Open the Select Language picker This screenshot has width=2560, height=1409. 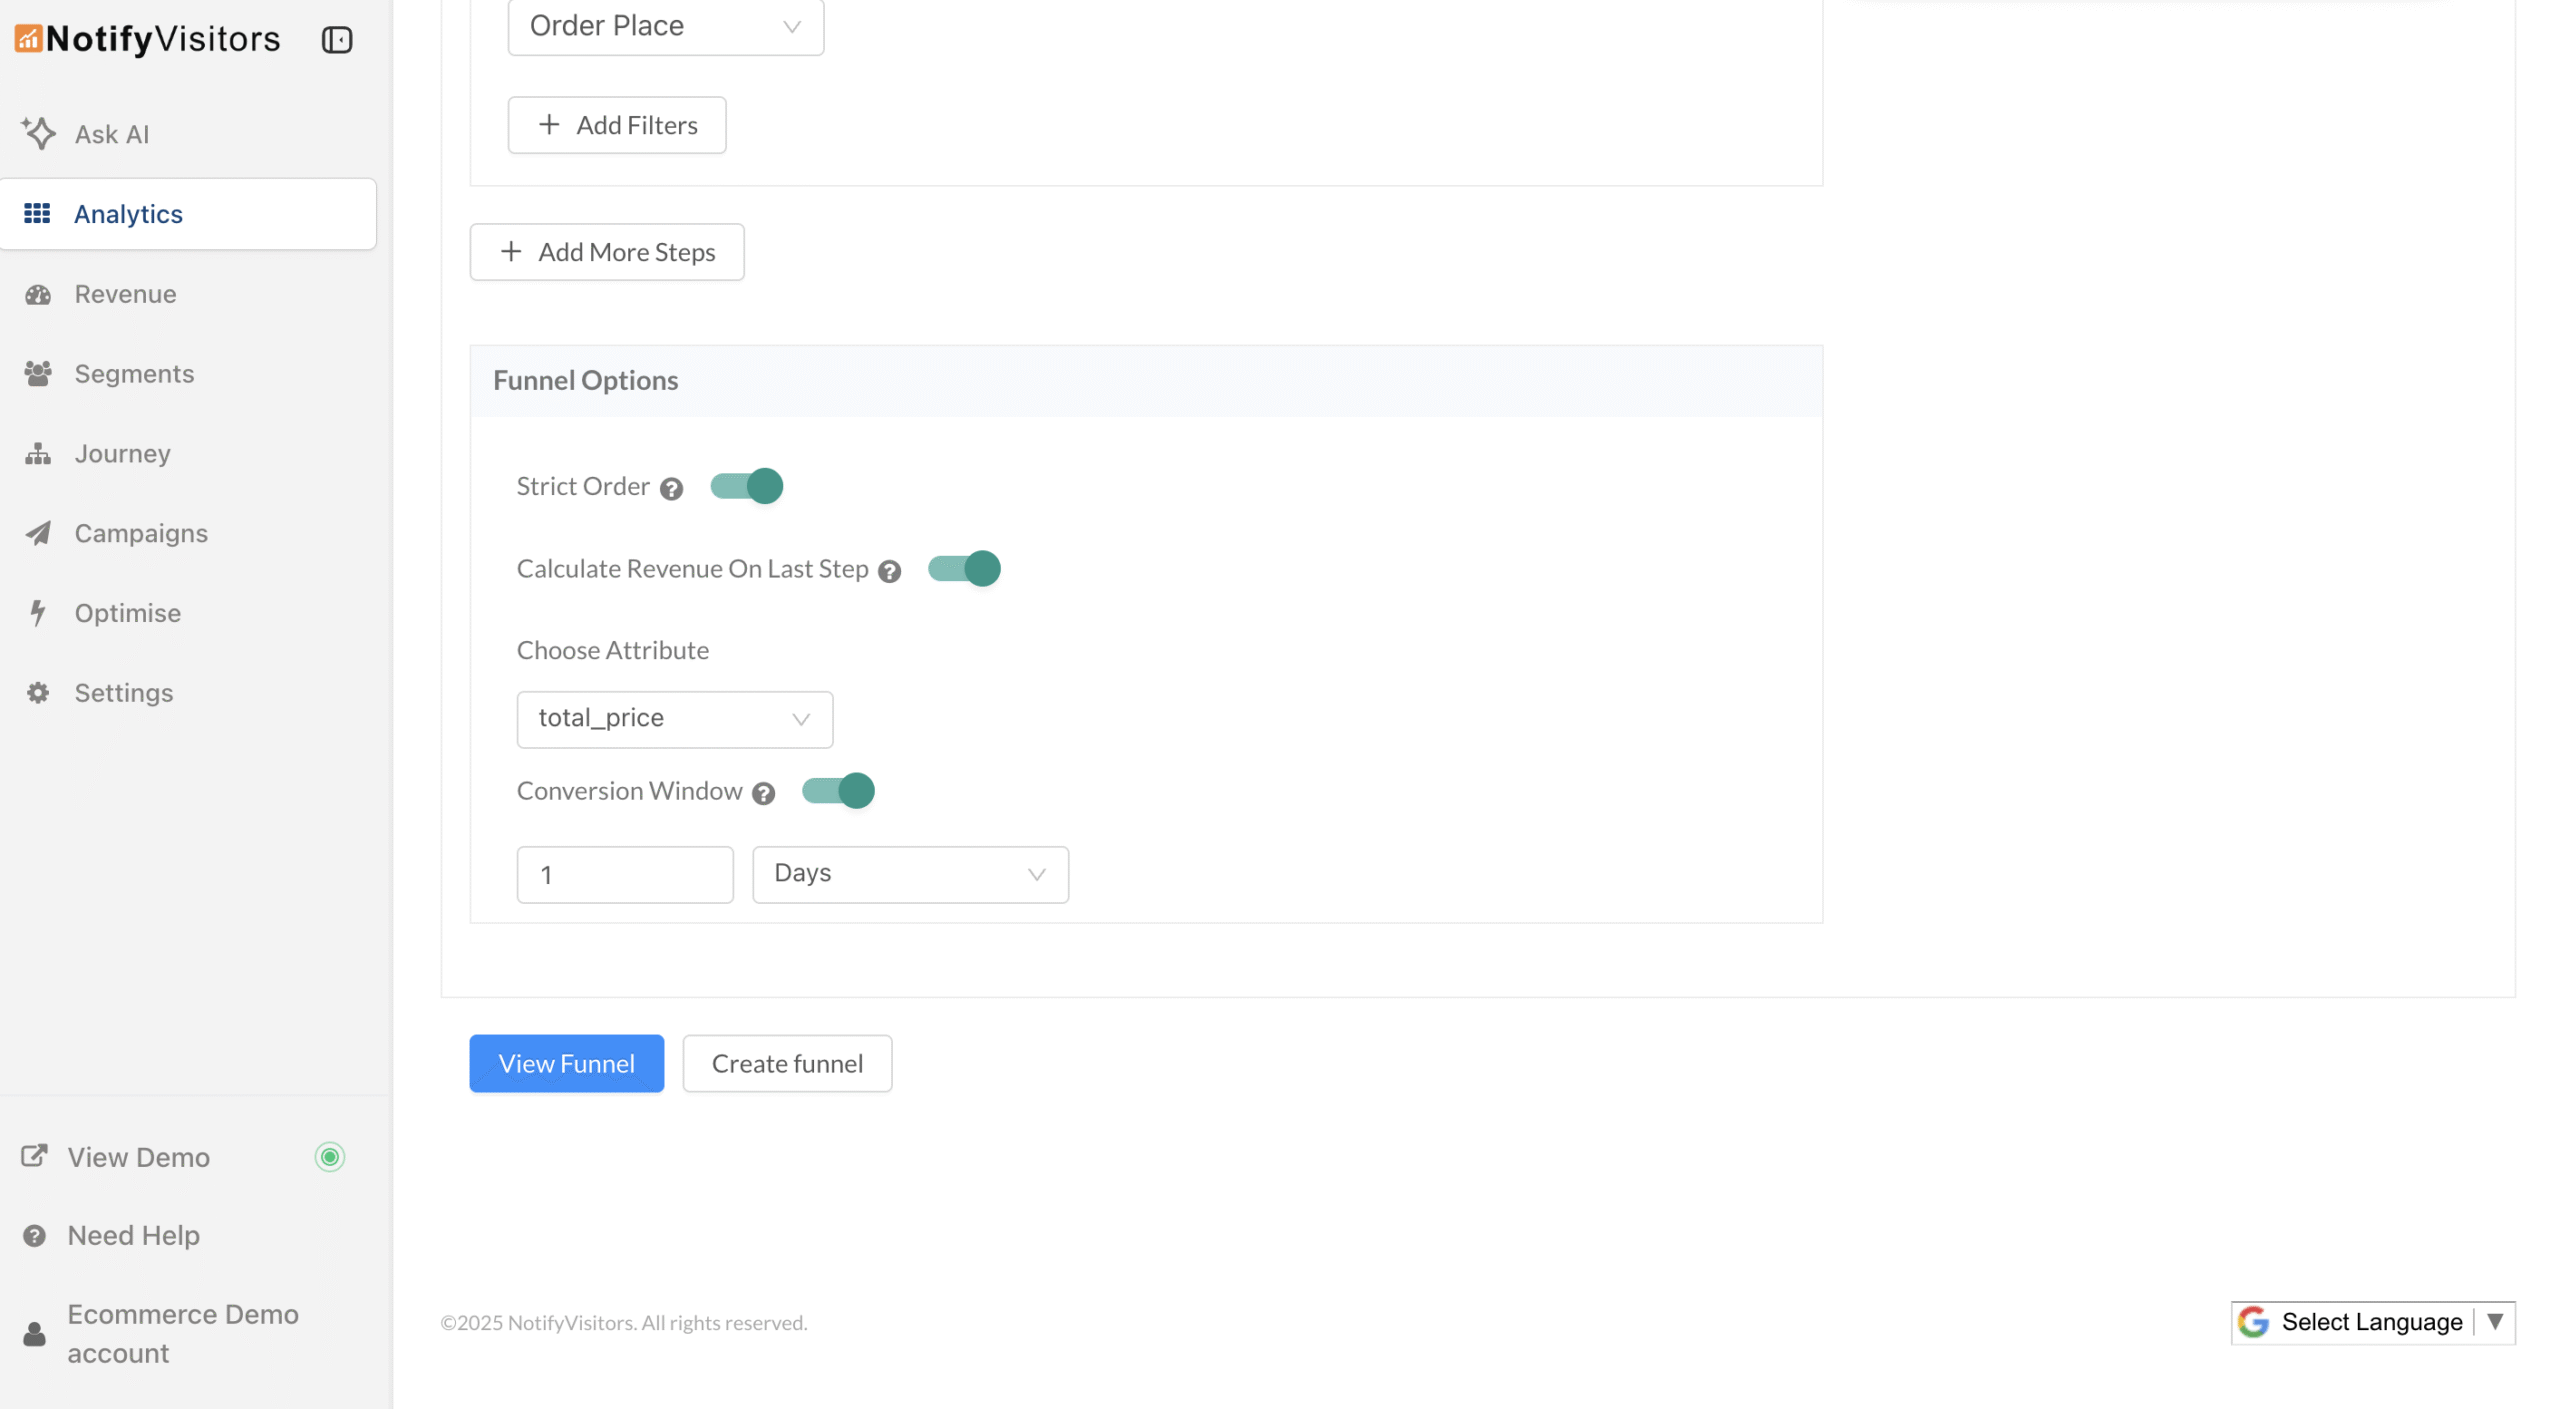[2371, 1322]
